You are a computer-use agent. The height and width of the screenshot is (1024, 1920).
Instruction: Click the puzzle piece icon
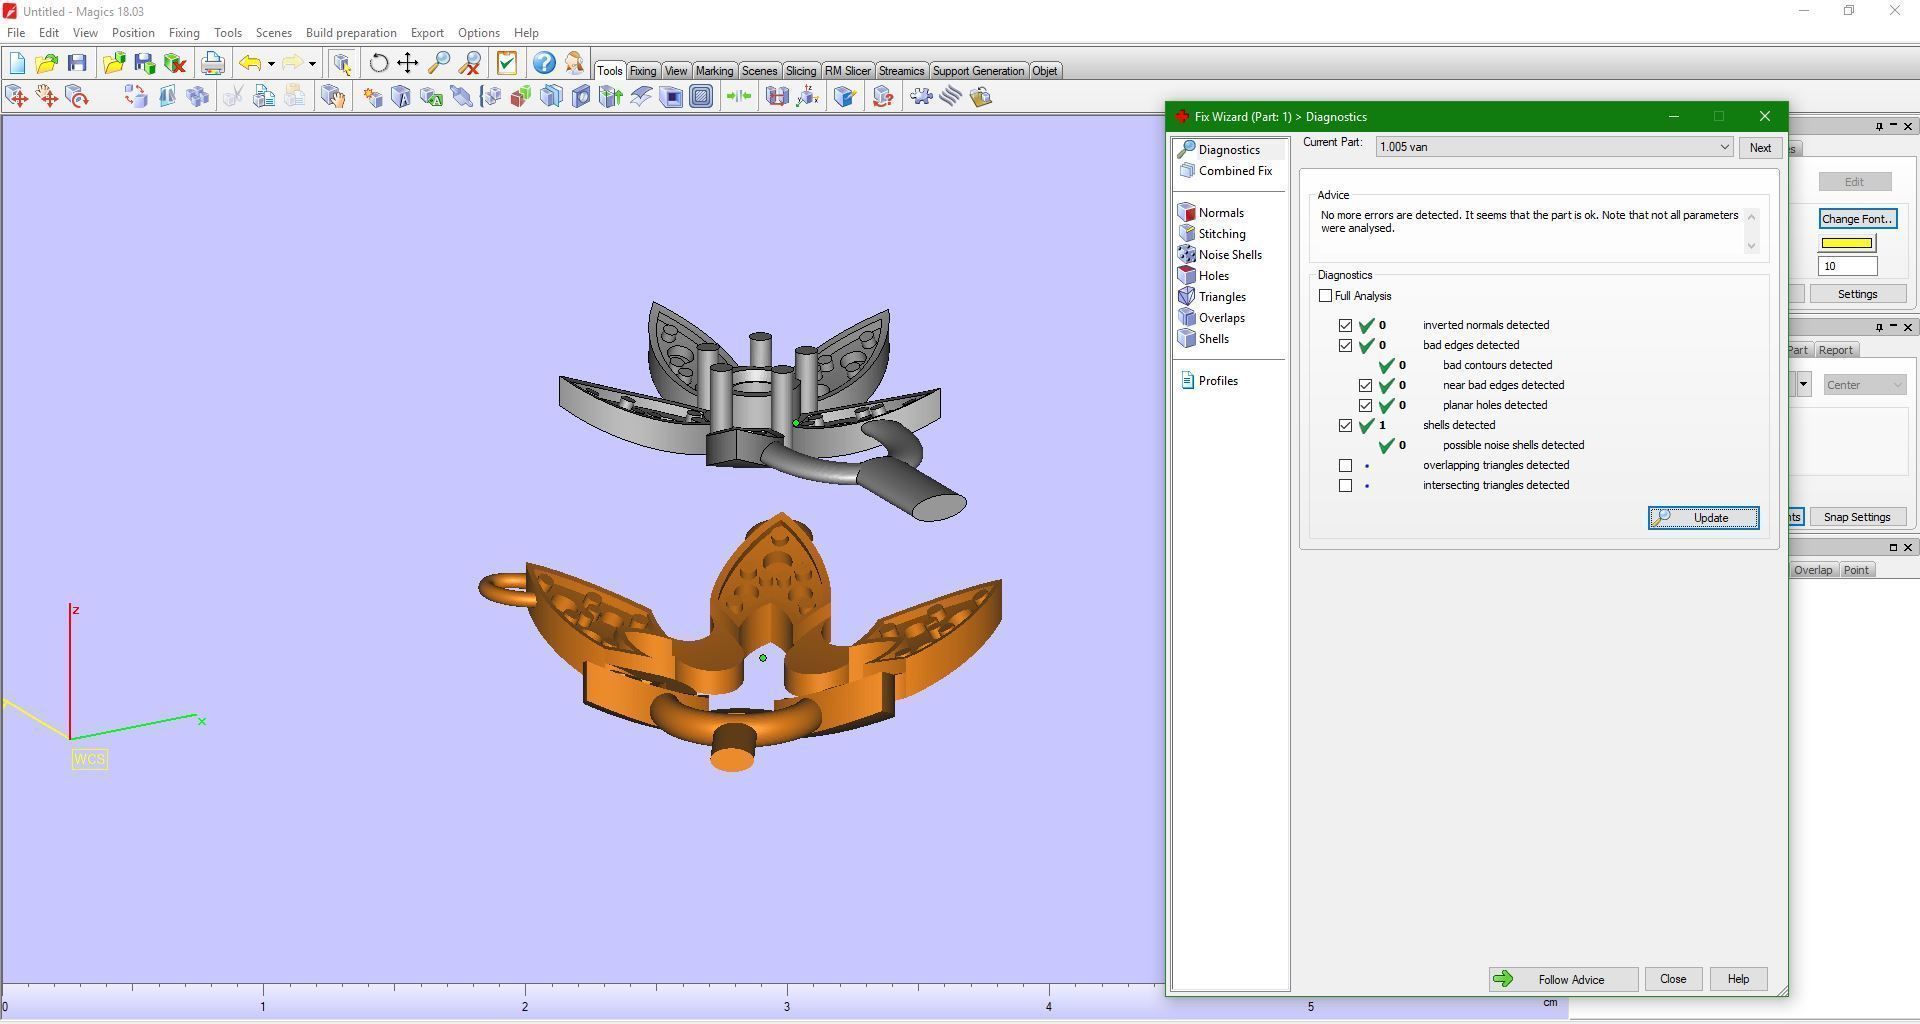(921, 97)
